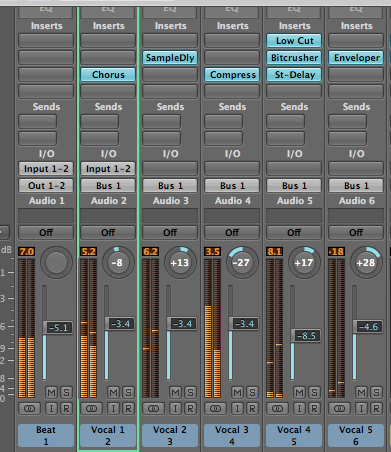Mute the Vocal 4 channel
Viewport: 391px width, 452px height.
[299, 392]
